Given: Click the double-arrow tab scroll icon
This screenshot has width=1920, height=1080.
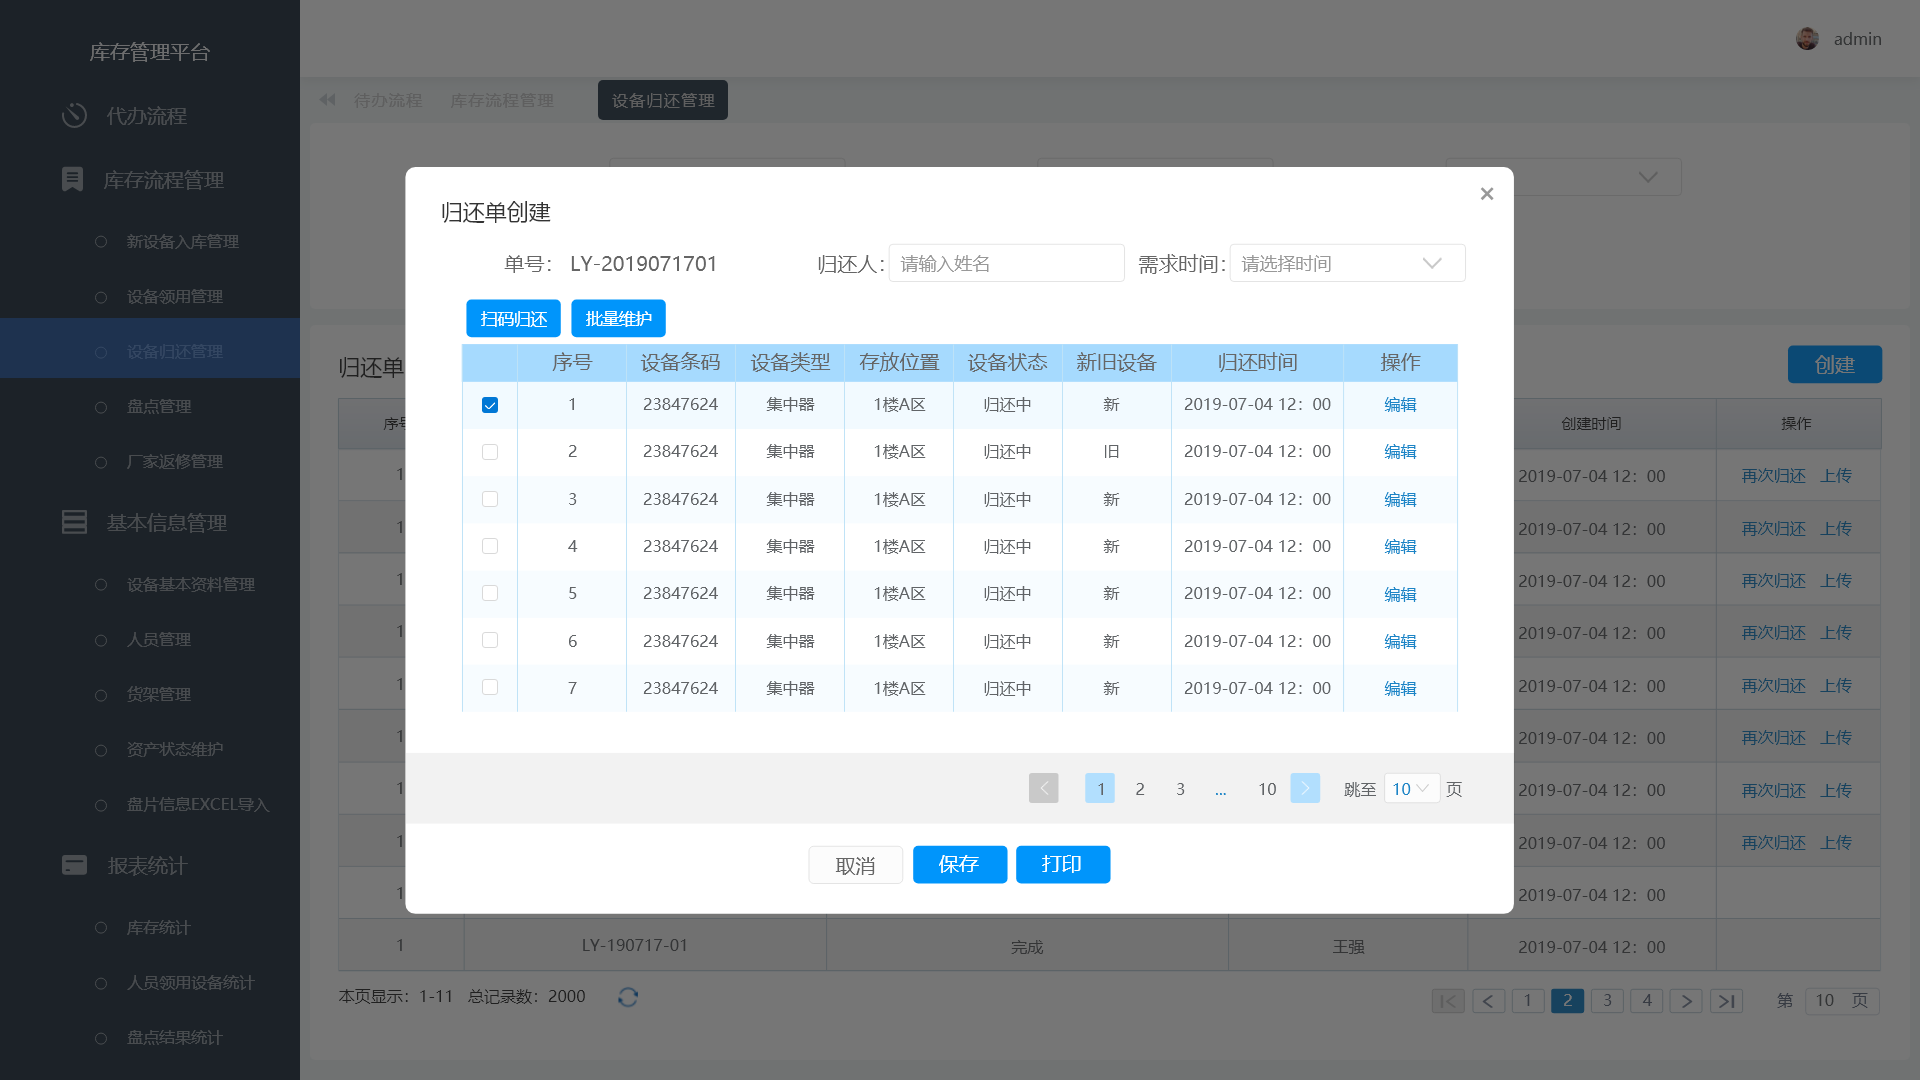Looking at the screenshot, I should (327, 100).
